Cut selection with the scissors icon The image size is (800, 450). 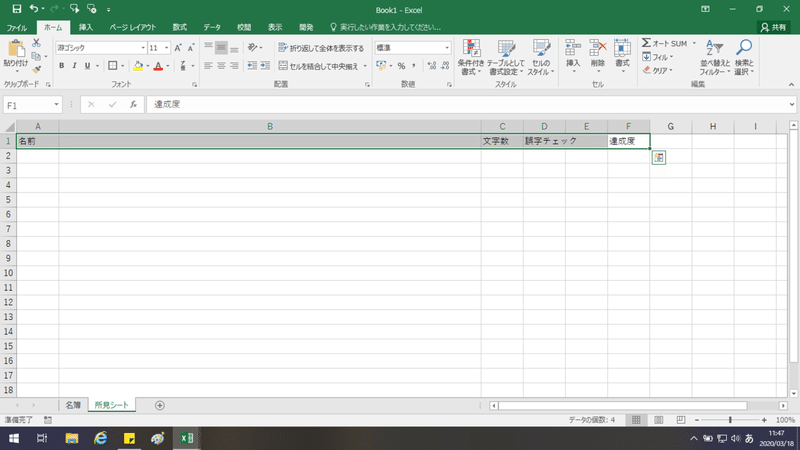coord(36,43)
